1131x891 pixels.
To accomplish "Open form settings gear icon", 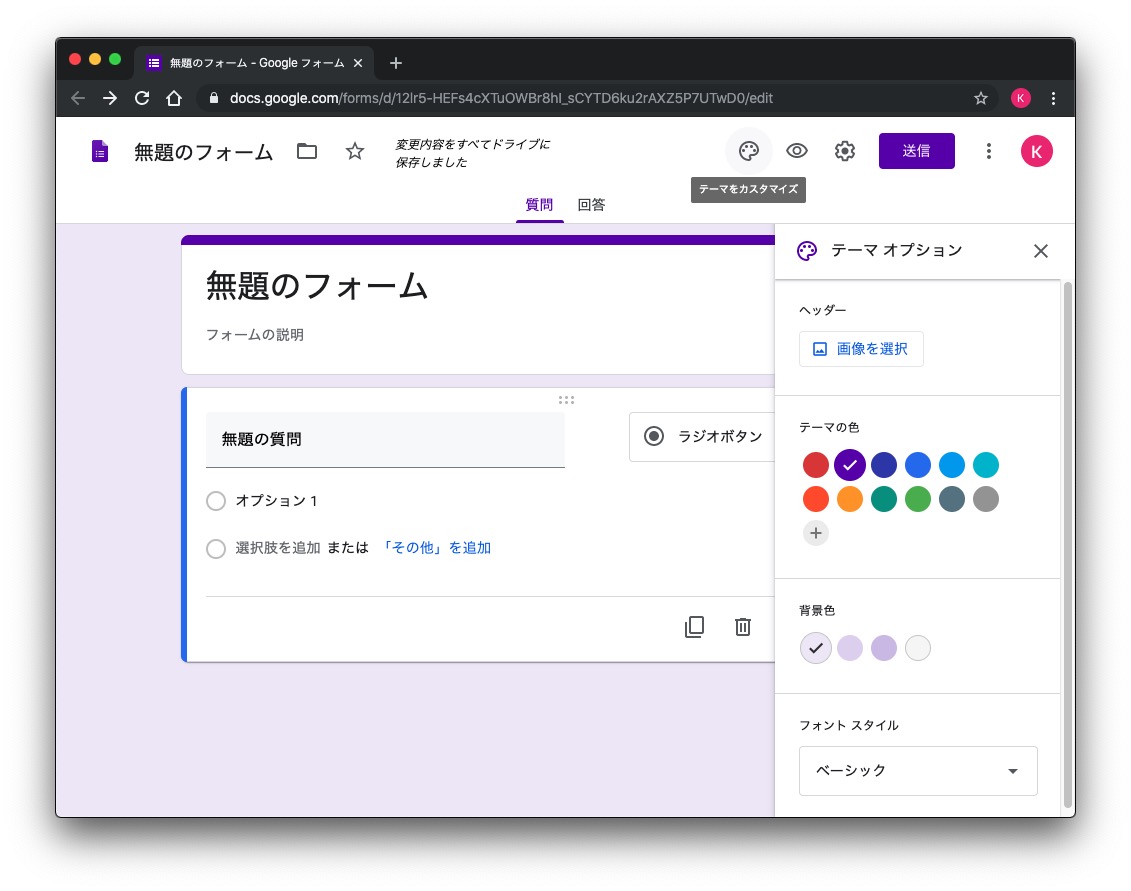I will tap(845, 151).
